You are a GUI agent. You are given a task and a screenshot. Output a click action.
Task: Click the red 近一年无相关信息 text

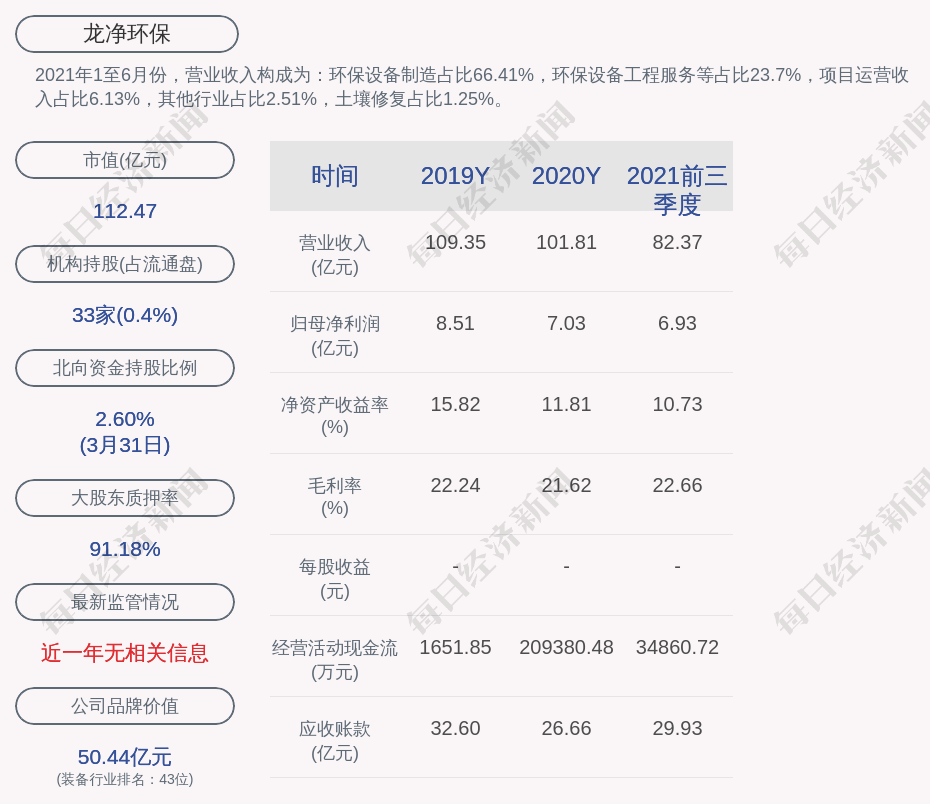[x=125, y=653]
